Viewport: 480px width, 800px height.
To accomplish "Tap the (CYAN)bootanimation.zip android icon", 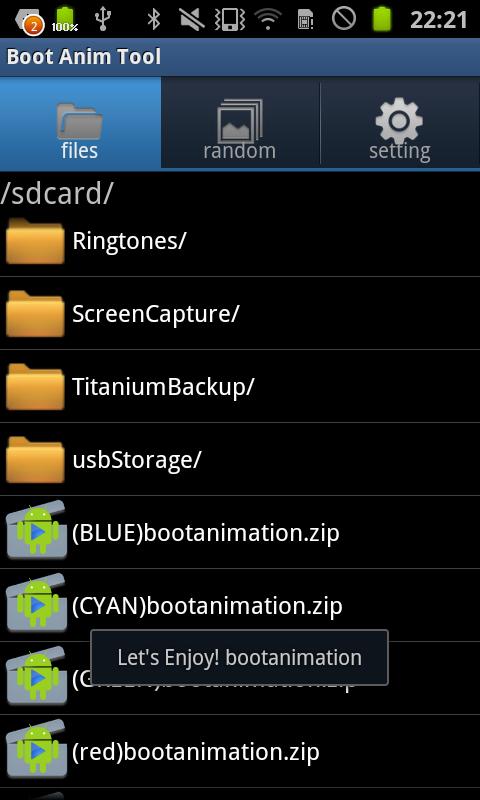I will pos(36,603).
